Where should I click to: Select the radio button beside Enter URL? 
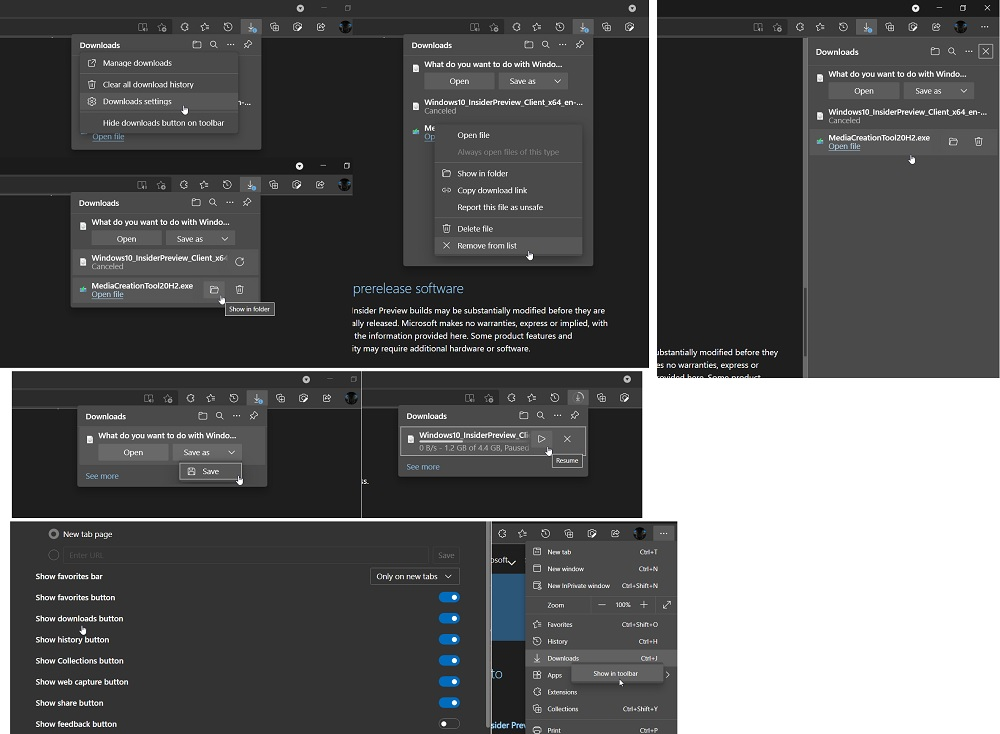54,555
